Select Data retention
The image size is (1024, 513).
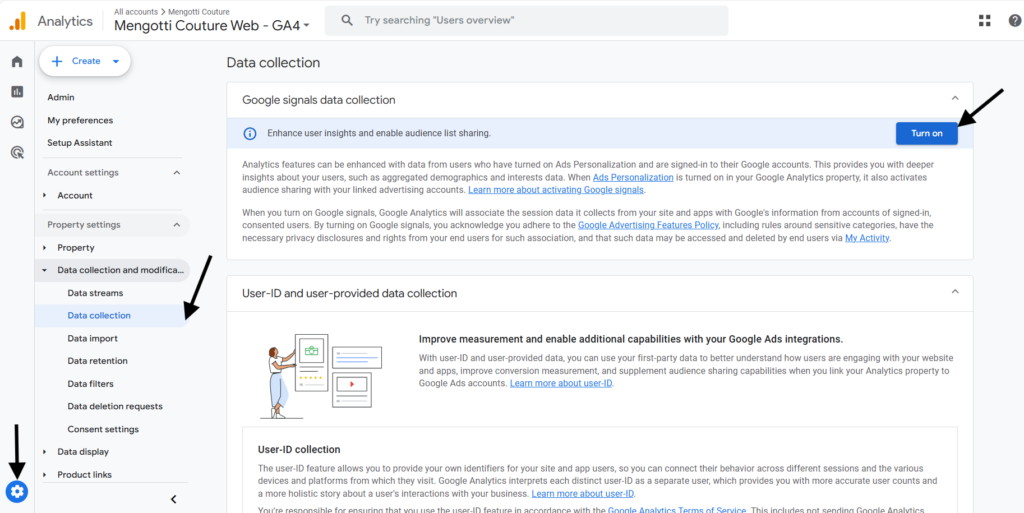coord(97,361)
